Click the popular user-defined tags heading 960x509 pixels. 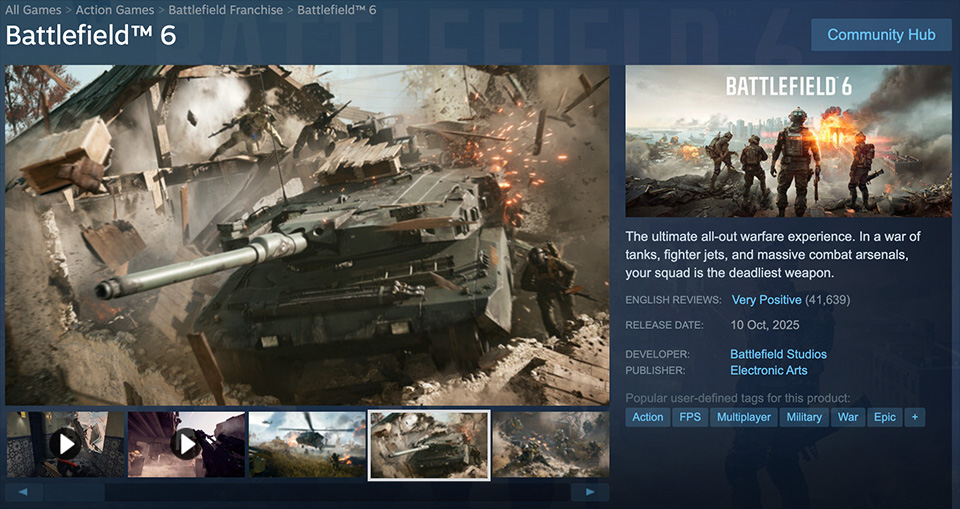pos(738,398)
